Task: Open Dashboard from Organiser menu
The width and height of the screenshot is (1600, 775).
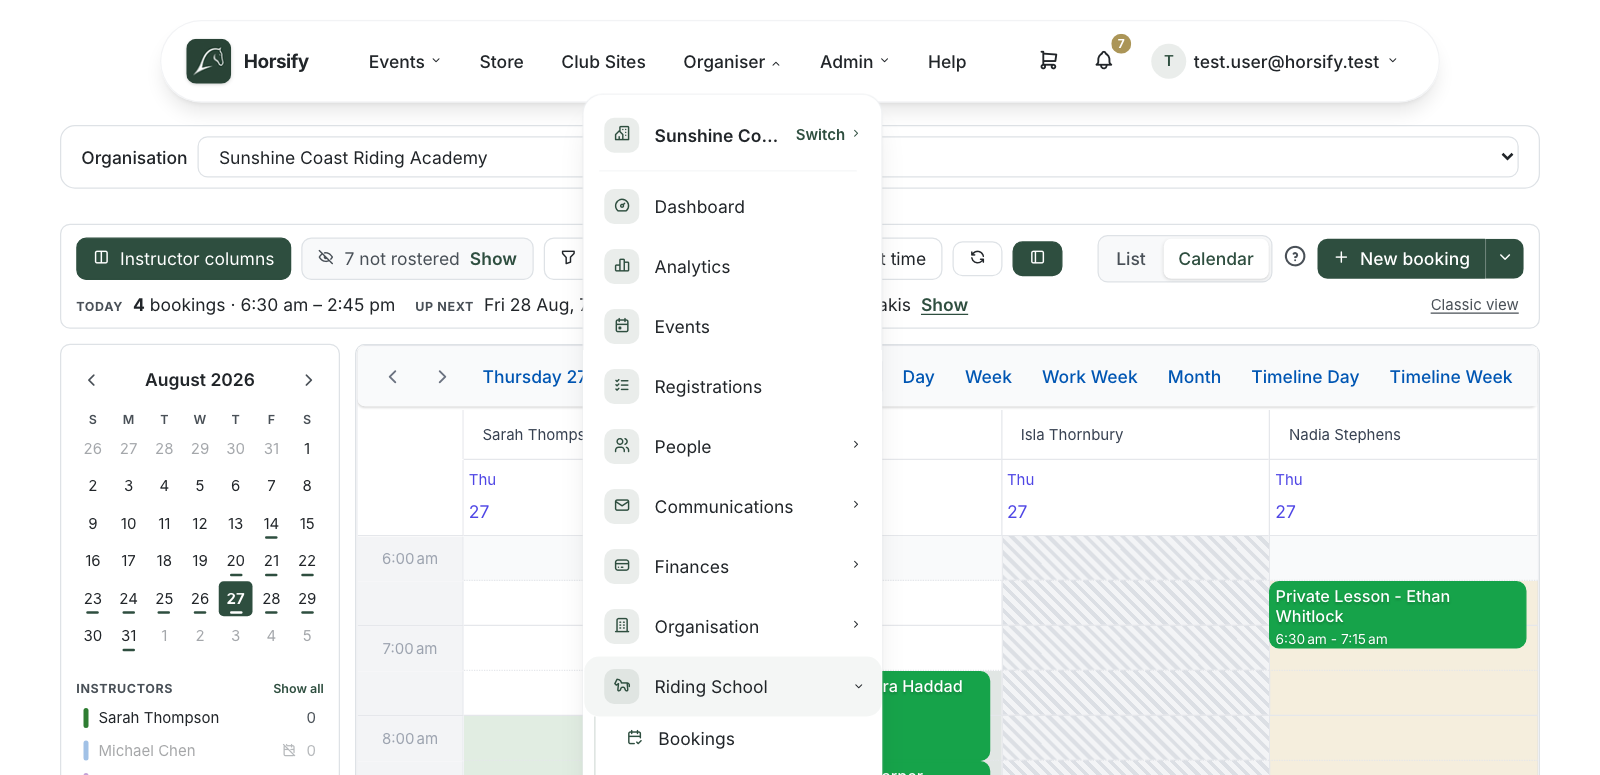Action: [x=732, y=207]
